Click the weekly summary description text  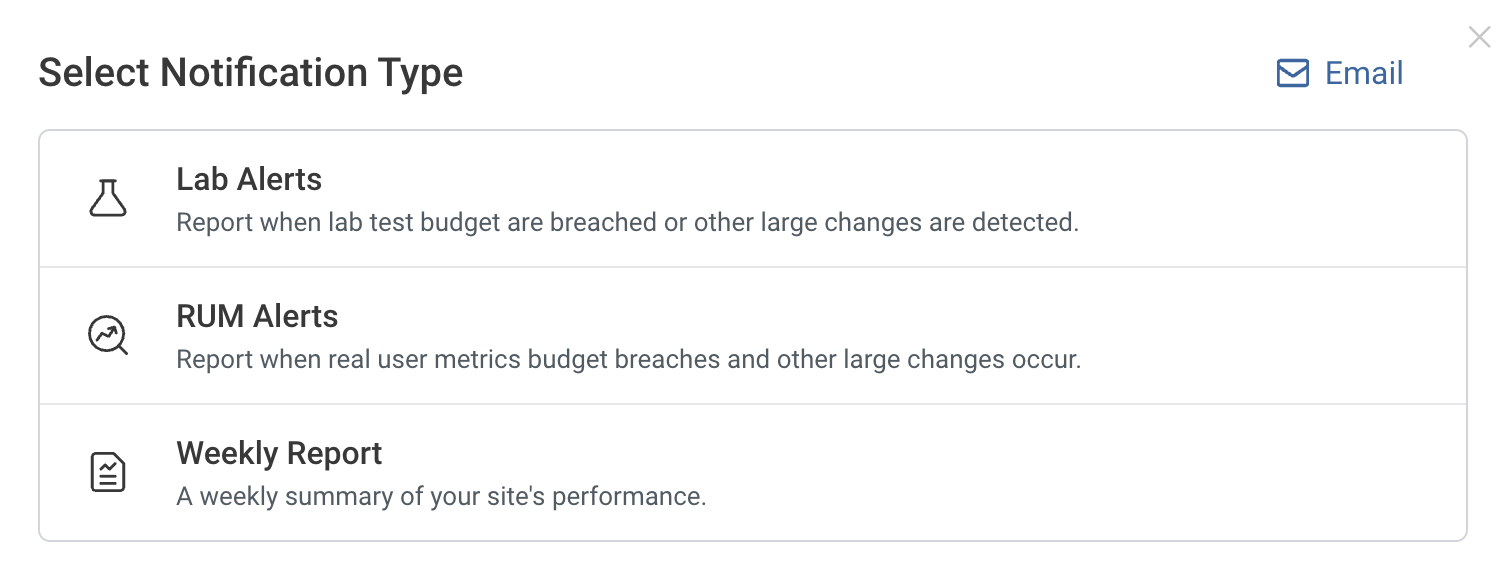coord(441,496)
